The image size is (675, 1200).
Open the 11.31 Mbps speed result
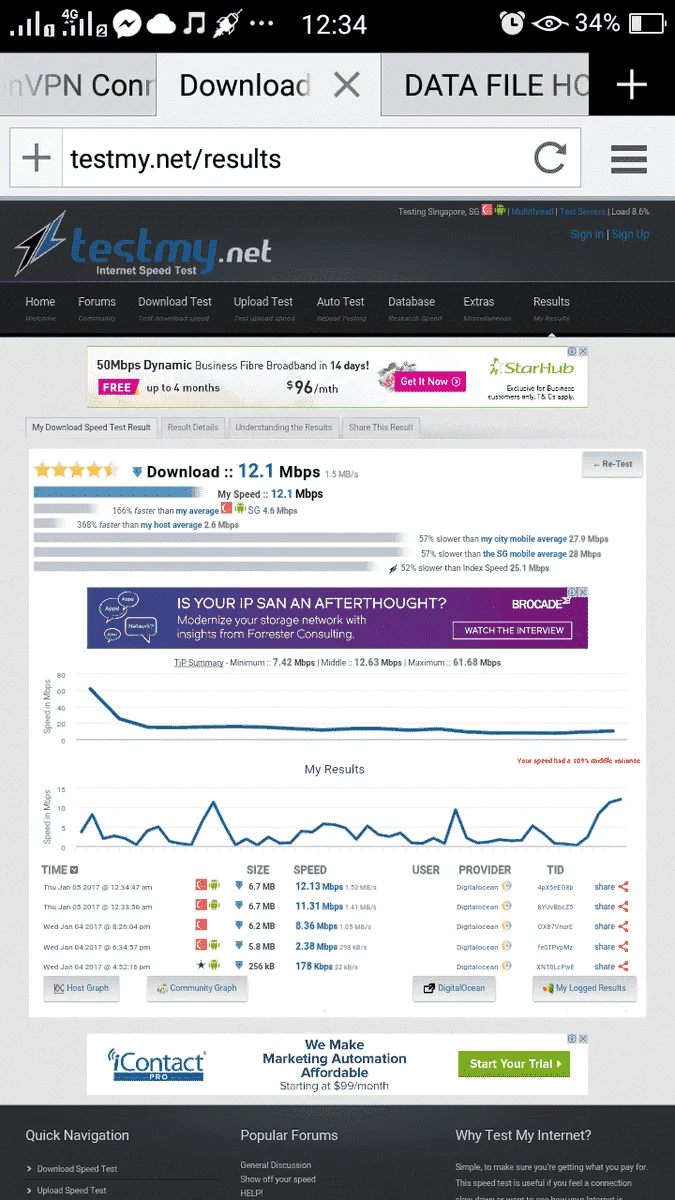(319, 907)
